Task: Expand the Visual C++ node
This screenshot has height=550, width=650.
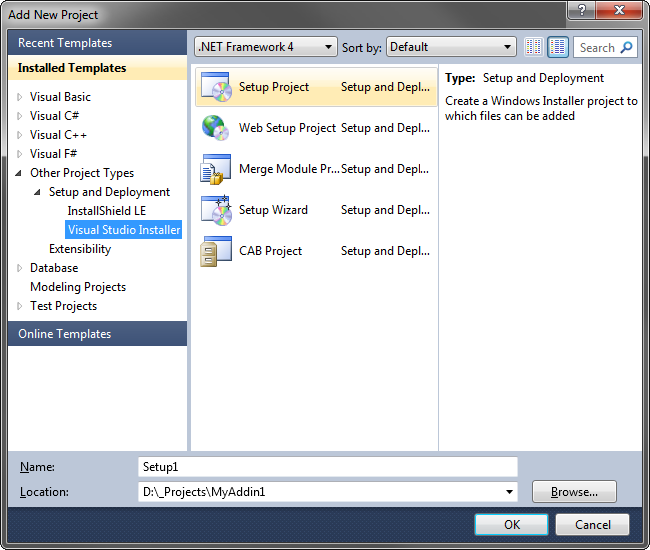Action: pyautogui.click(x=19, y=135)
